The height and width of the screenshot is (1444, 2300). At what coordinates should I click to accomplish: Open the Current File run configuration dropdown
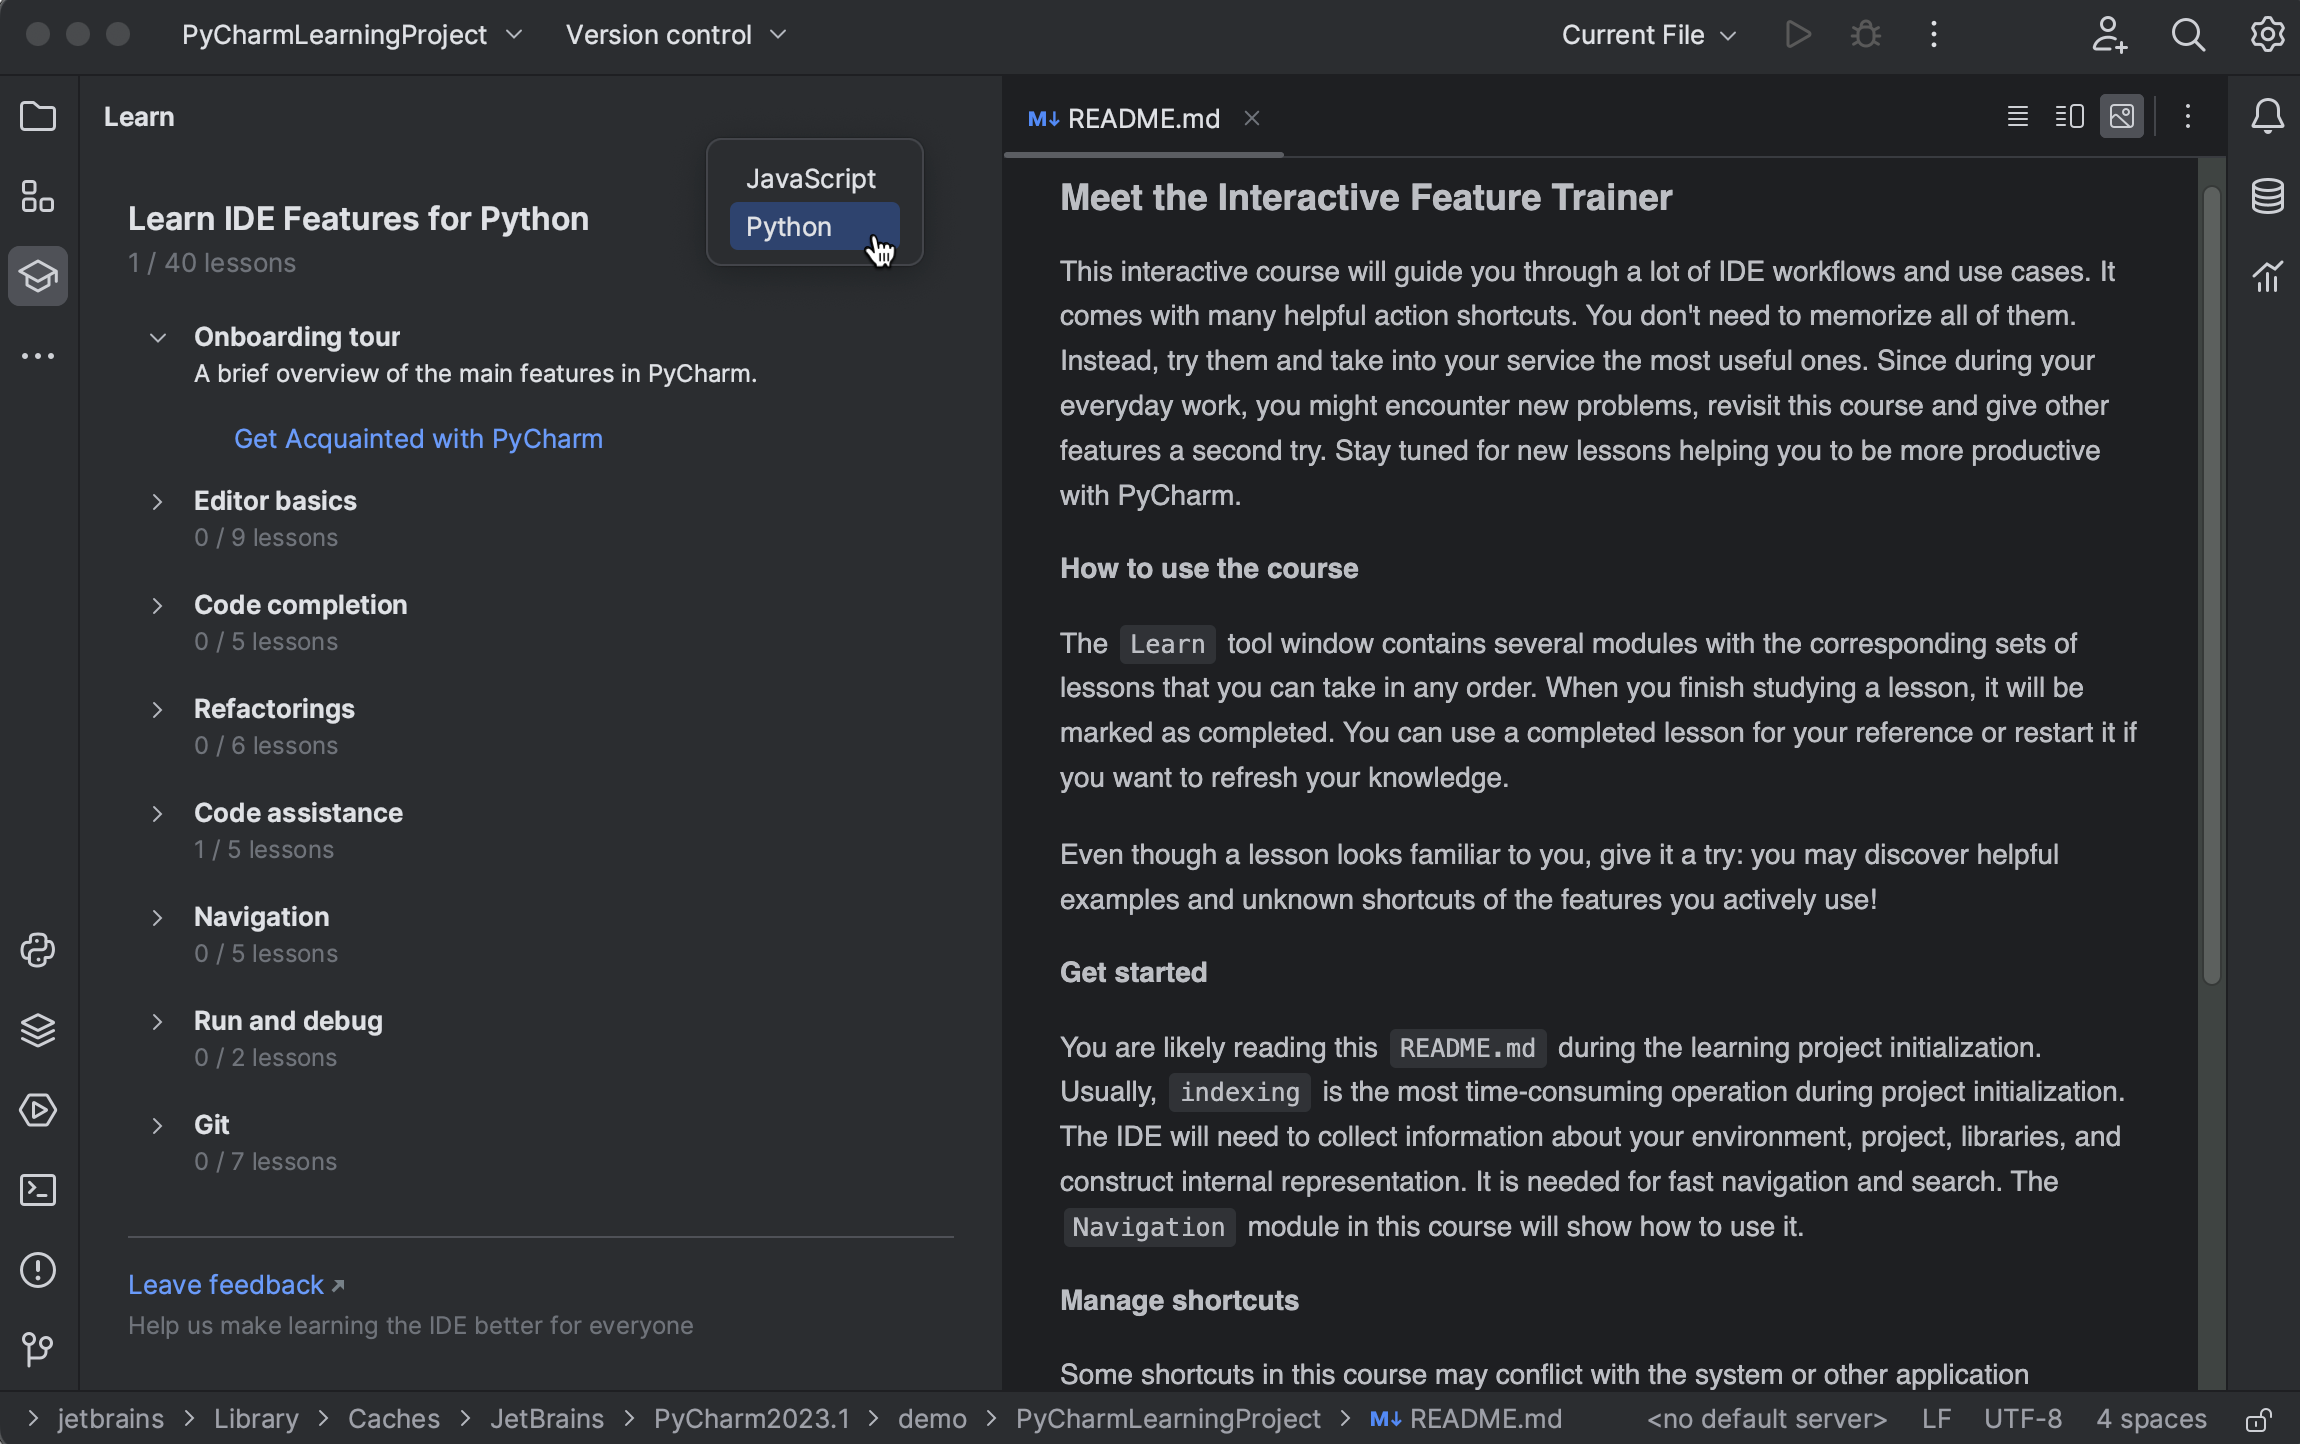click(1647, 34)
